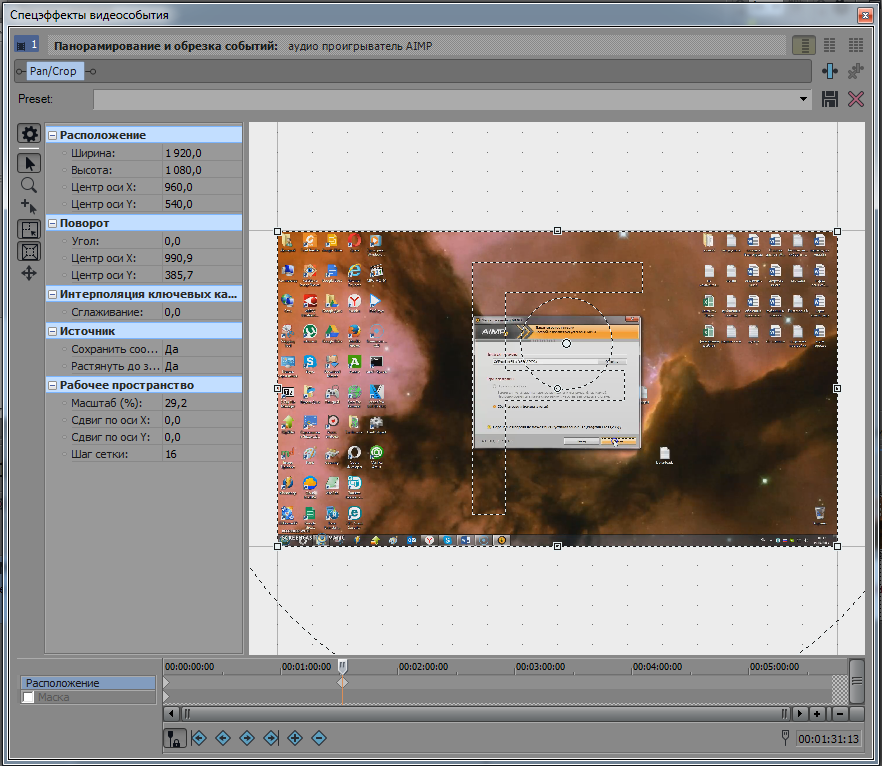
Task: Edit Сглаживание value field
Action: coord(202,312)
